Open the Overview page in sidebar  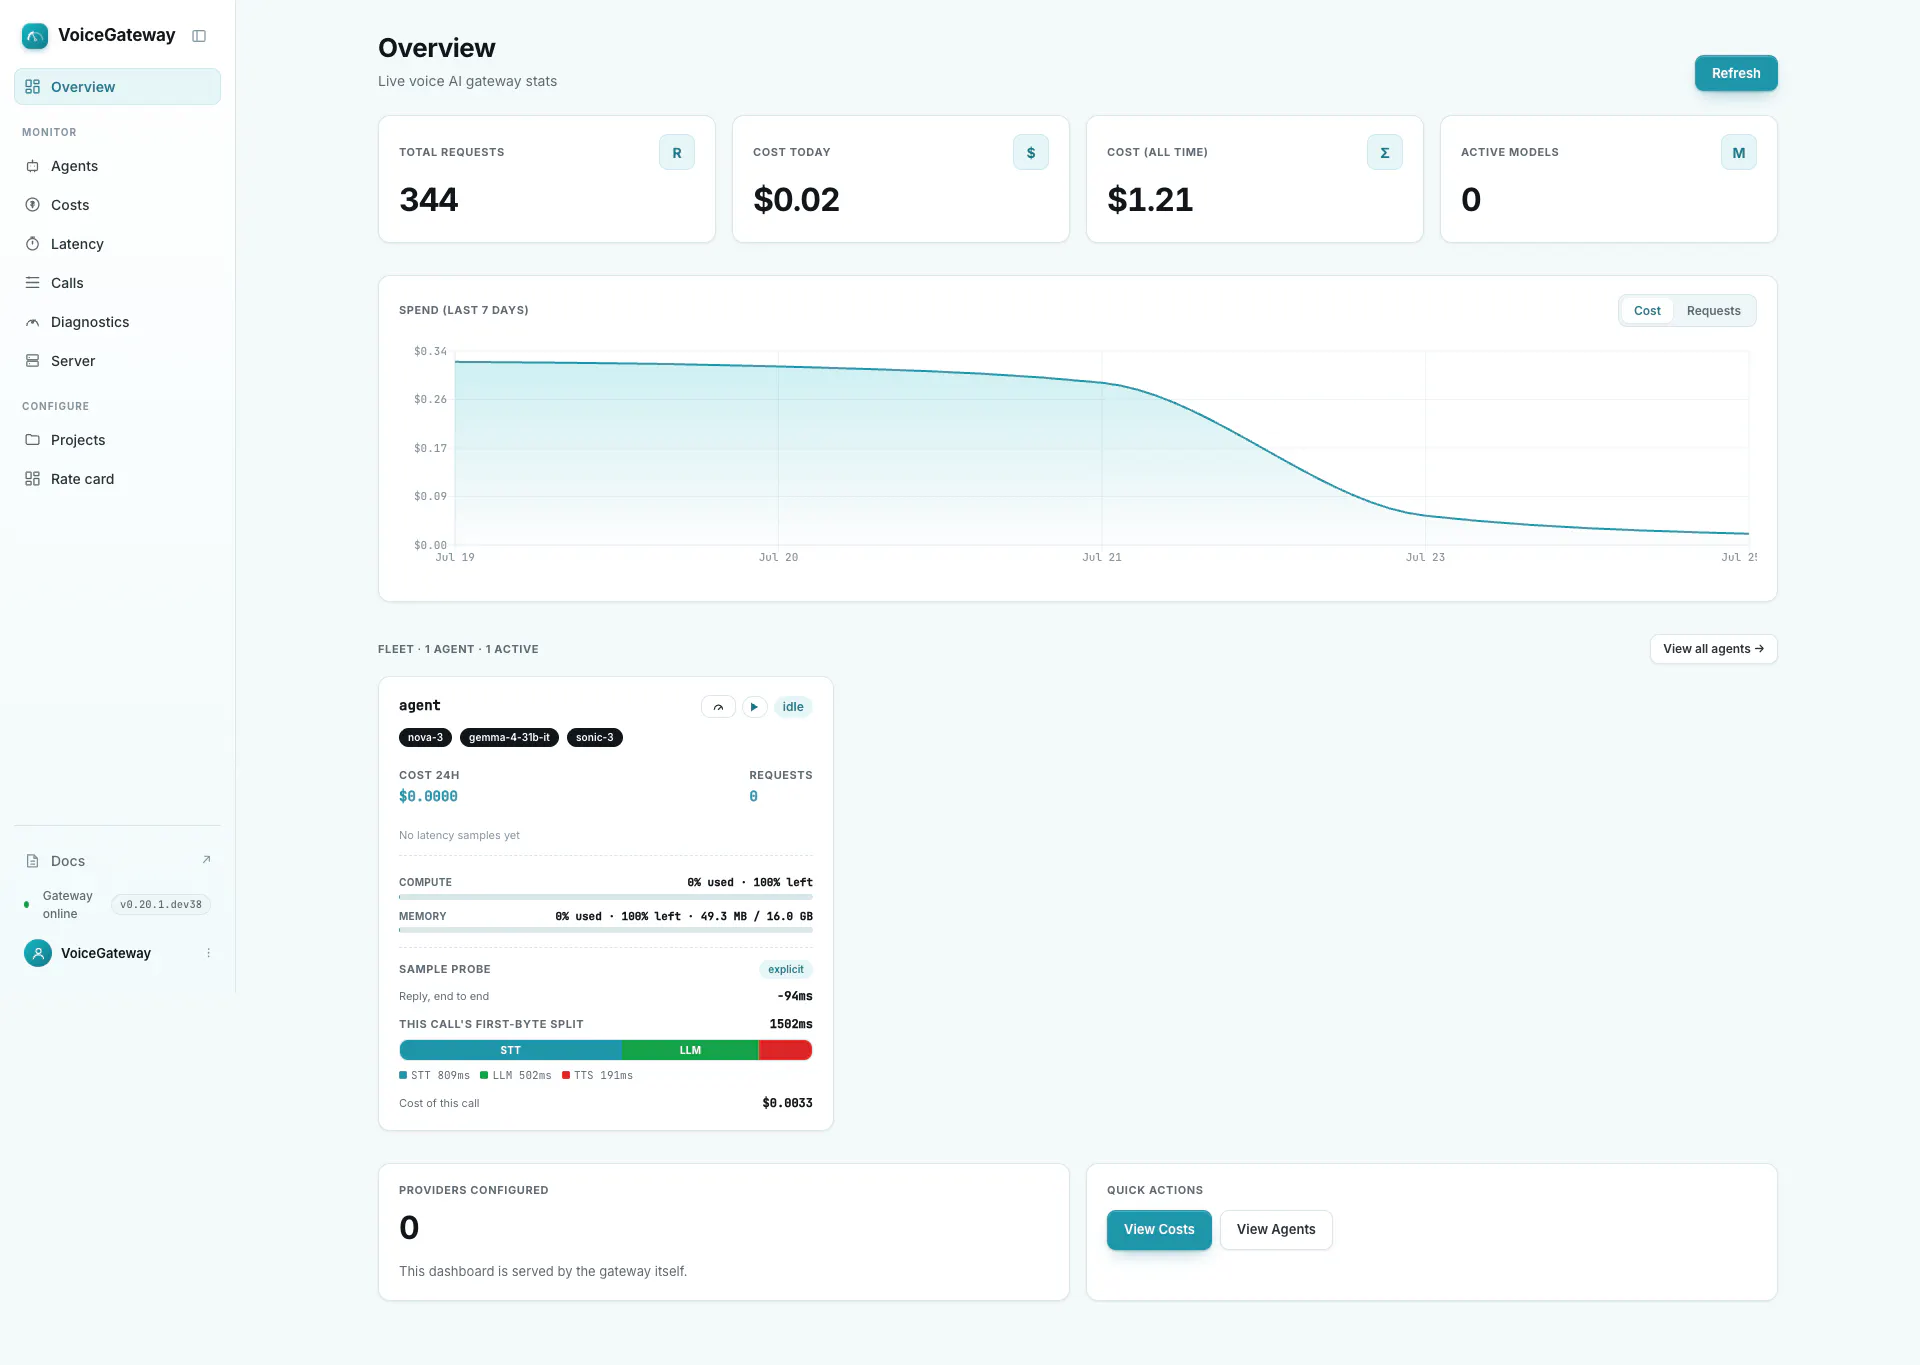pos(117,87)
